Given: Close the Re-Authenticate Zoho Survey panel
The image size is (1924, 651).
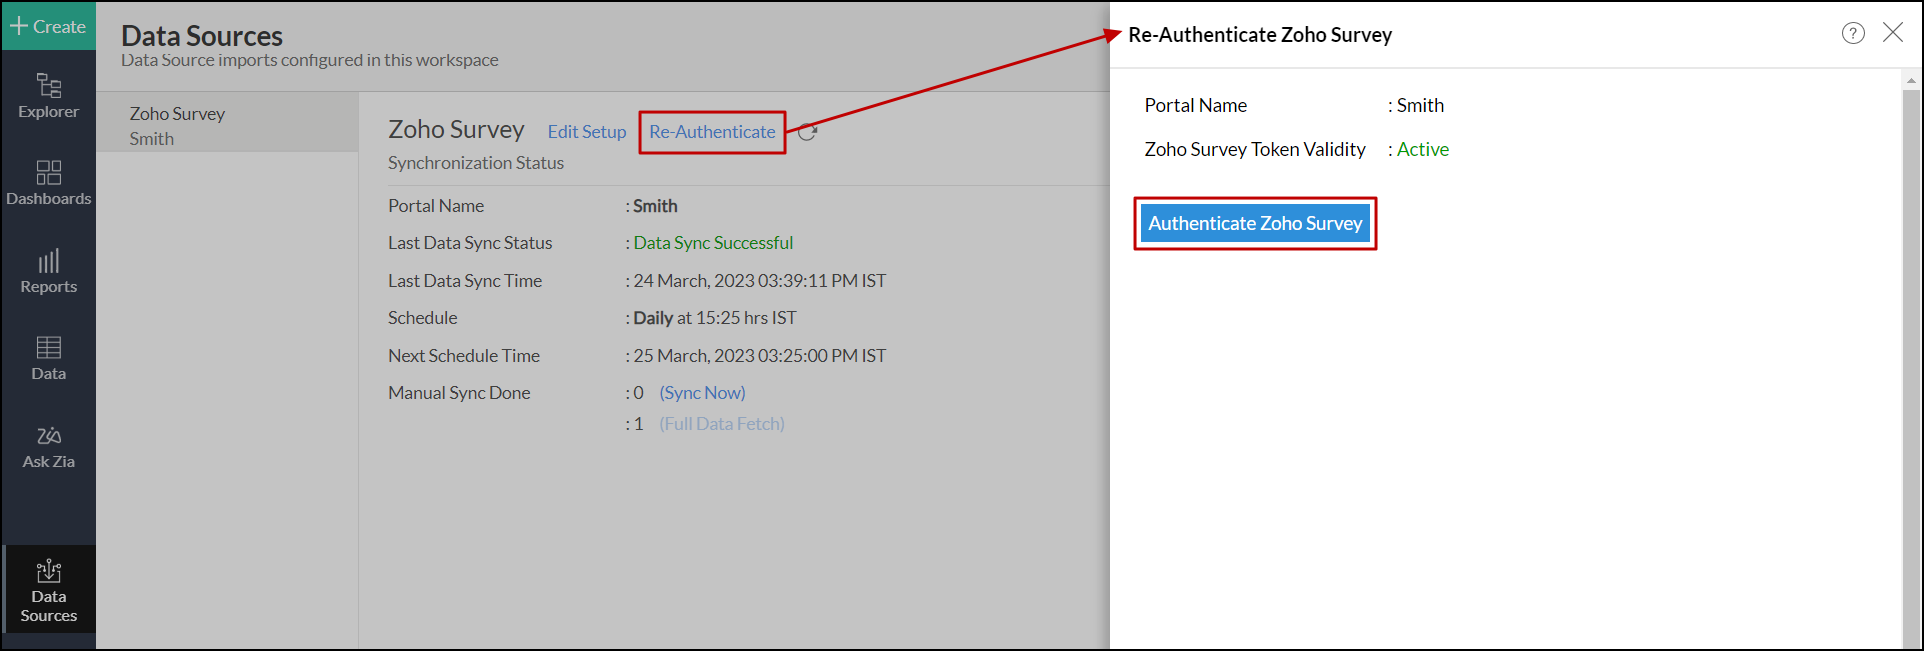Looking at the screenshot, I should [x=1893, y=32].
